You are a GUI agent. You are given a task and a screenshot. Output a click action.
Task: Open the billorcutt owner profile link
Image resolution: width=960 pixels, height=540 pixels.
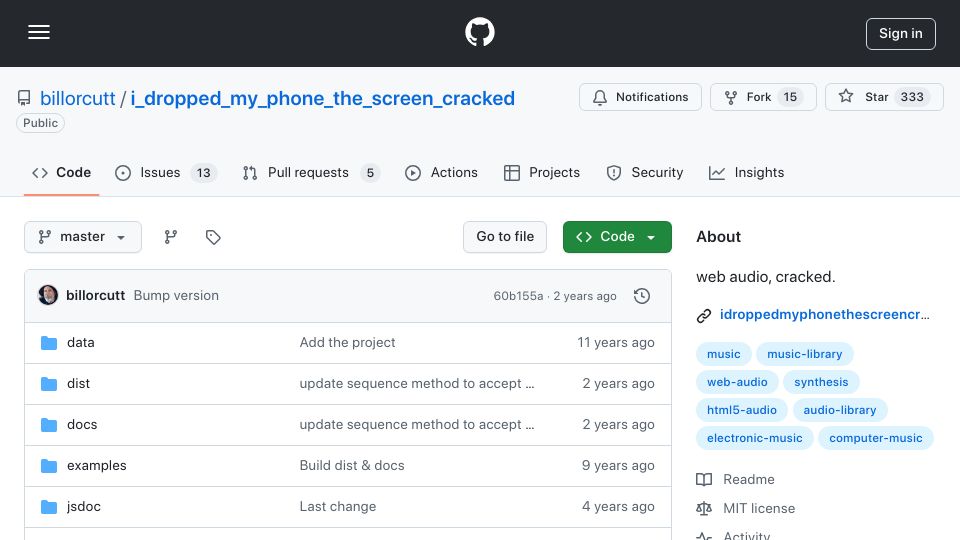tap(78, 98)
